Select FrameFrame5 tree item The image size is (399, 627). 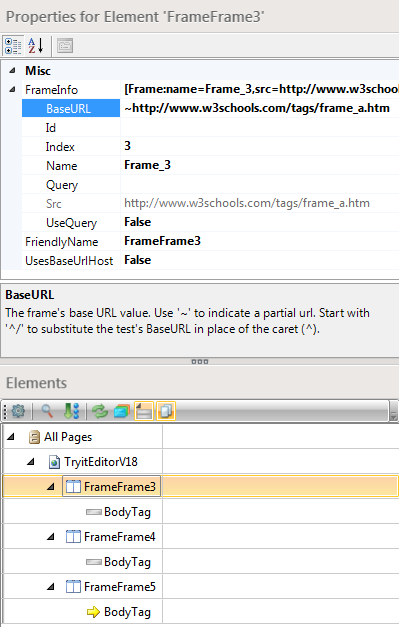pos(120,587)
